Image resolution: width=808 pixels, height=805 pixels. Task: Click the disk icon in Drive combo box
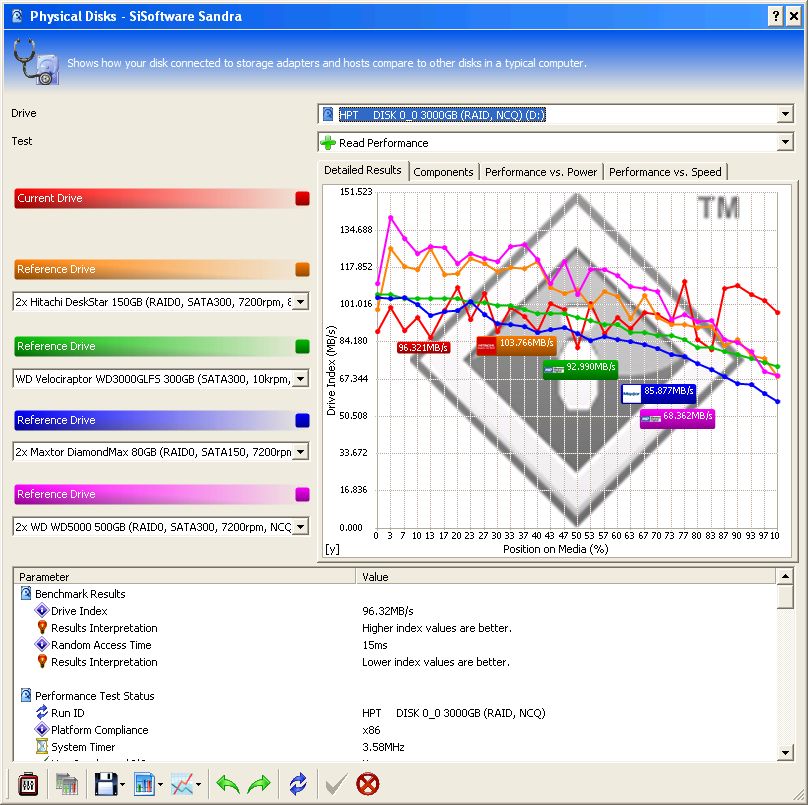click(x=328, y=114)
